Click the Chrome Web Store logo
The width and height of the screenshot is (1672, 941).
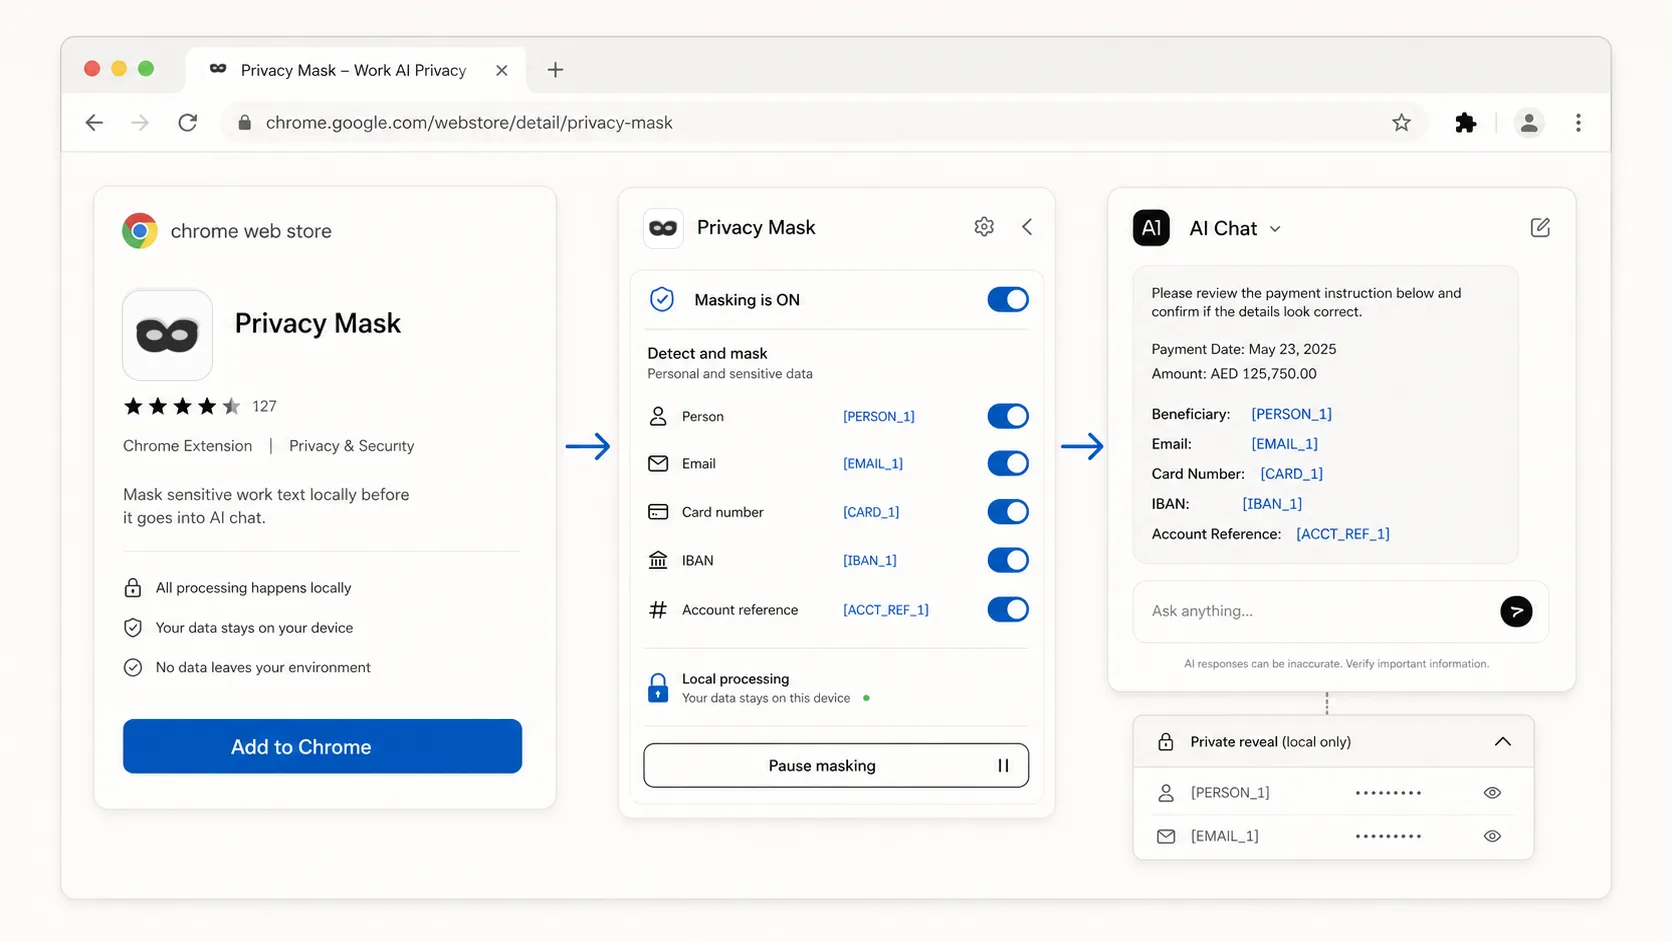(x=140, y=231)
